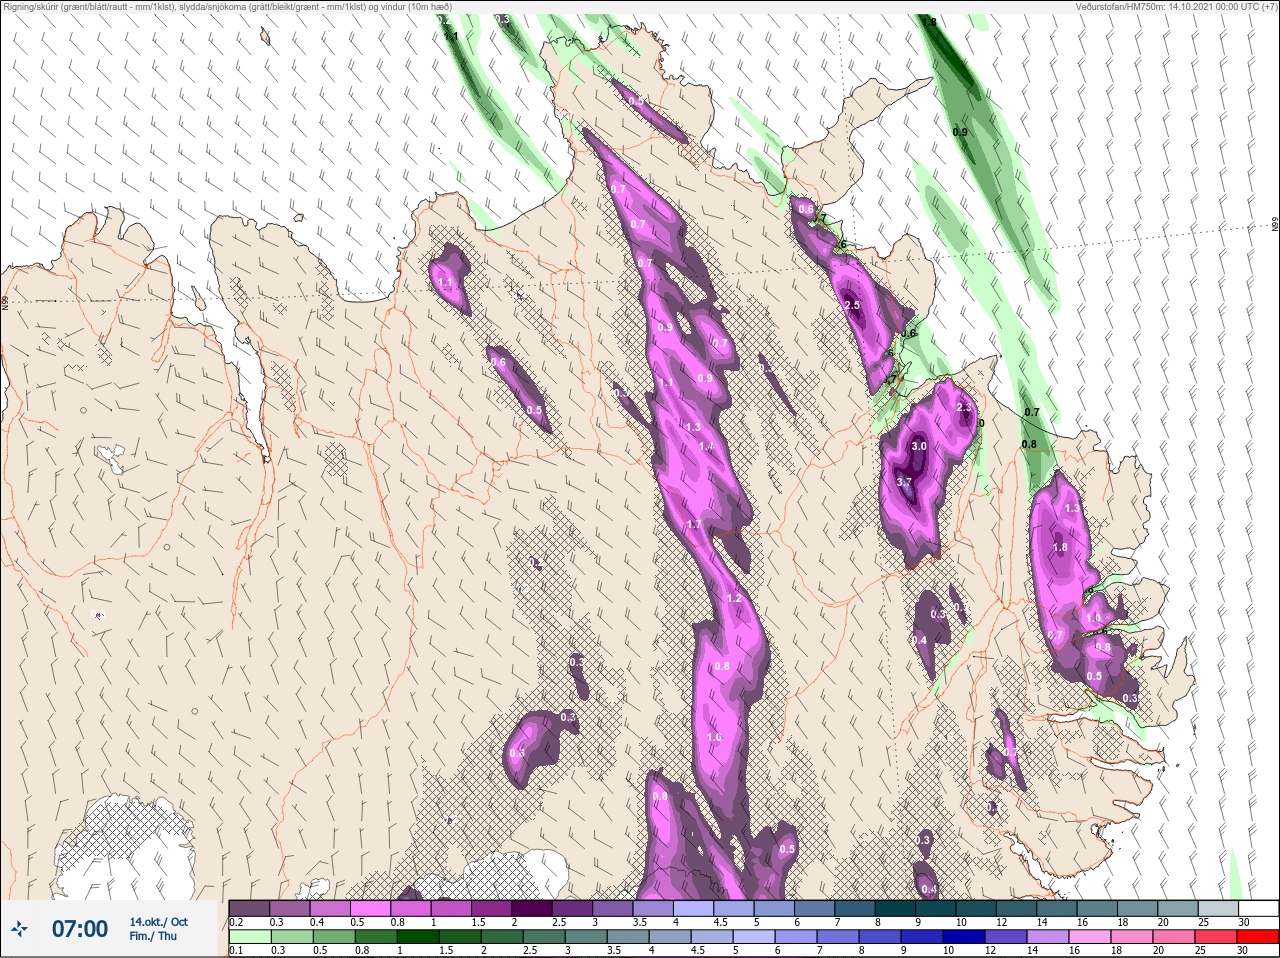Click the 1.7 precipitation value on the map

[x=694, y=525]
